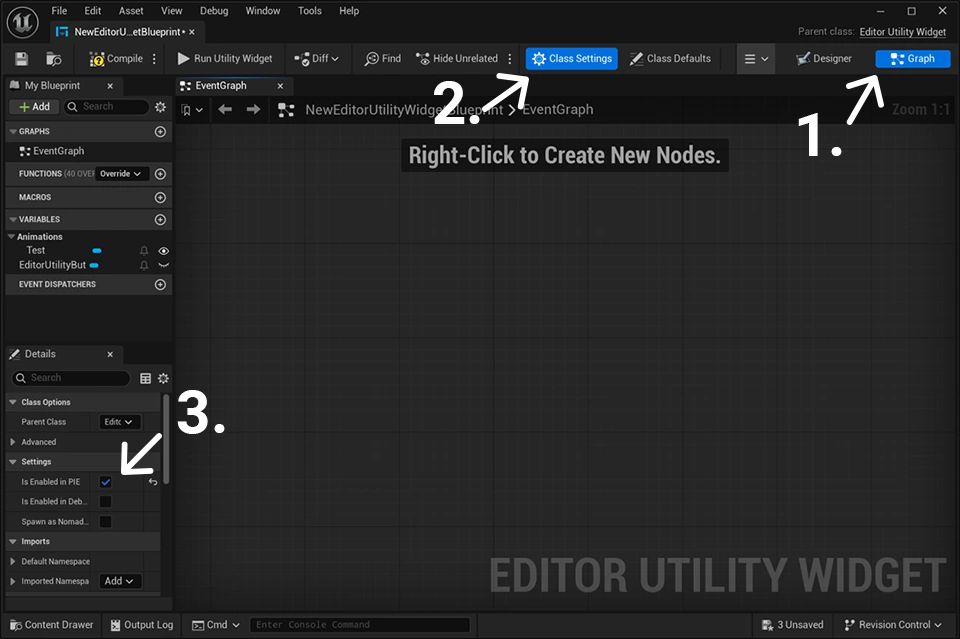Select the Test variable
The height and width of the screenshot is (639, 960).
[x=36, y=250]
